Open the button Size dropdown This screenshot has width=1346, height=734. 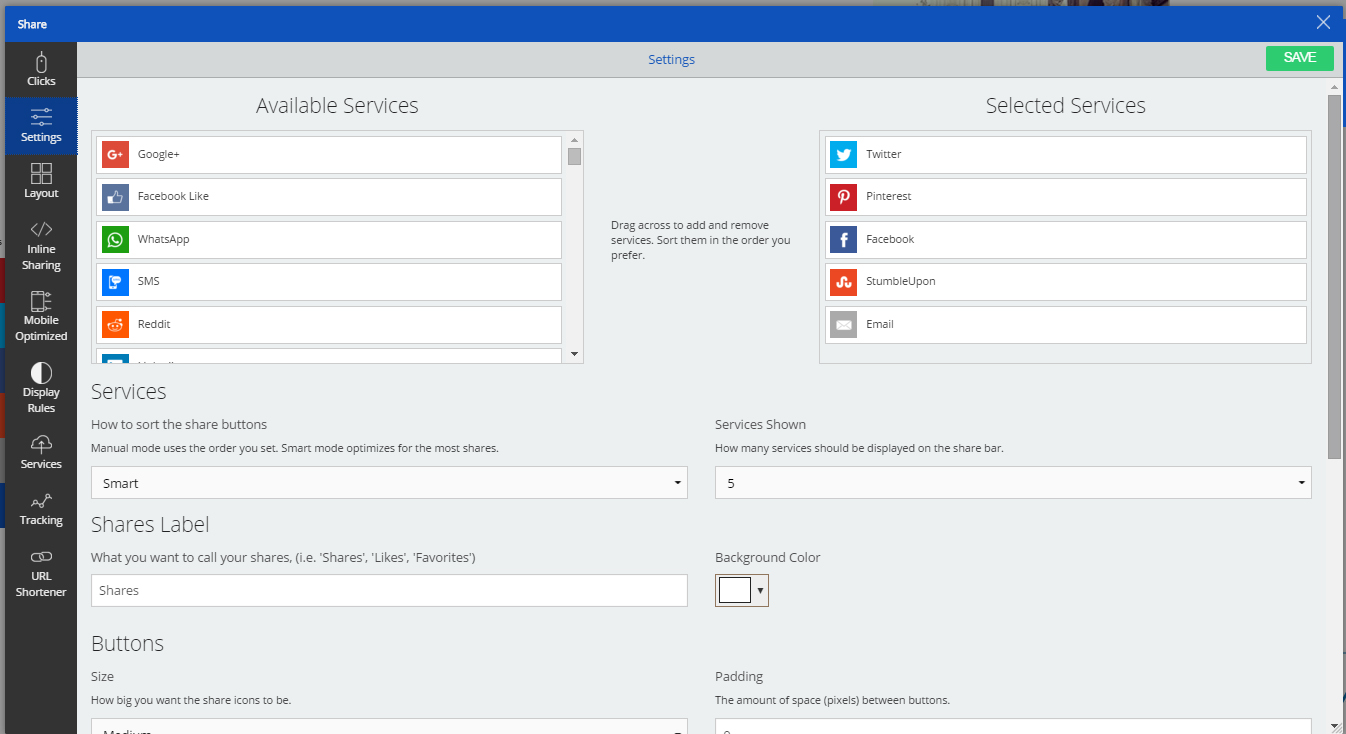(389, 727)
